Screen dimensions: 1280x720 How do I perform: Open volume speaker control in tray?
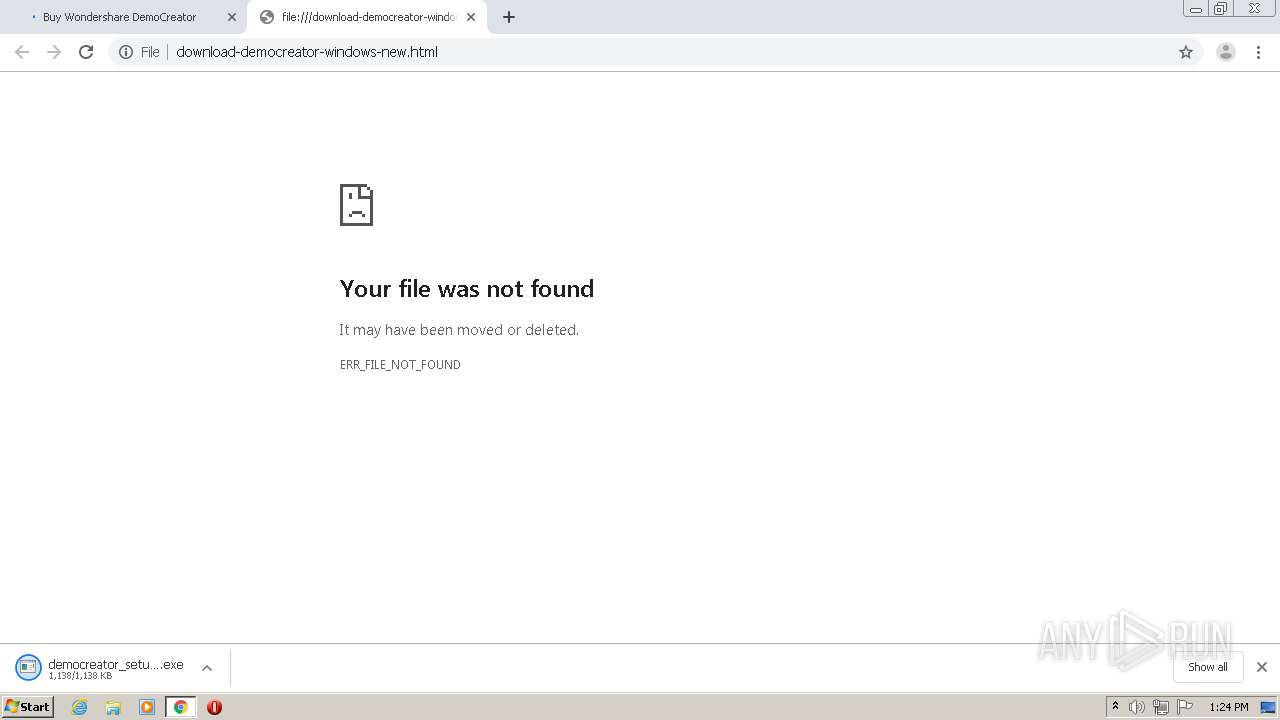[1137, 707]
